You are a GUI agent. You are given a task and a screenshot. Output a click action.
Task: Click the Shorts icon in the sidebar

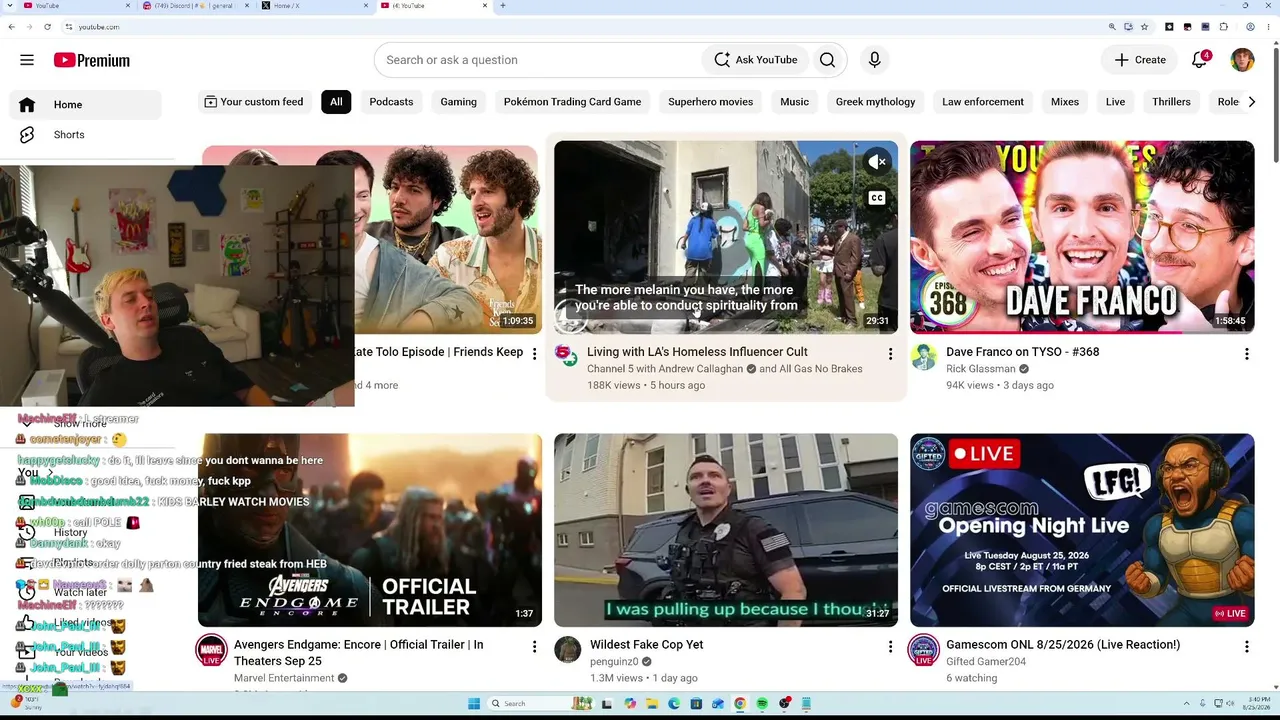click(x=27, y=135)
